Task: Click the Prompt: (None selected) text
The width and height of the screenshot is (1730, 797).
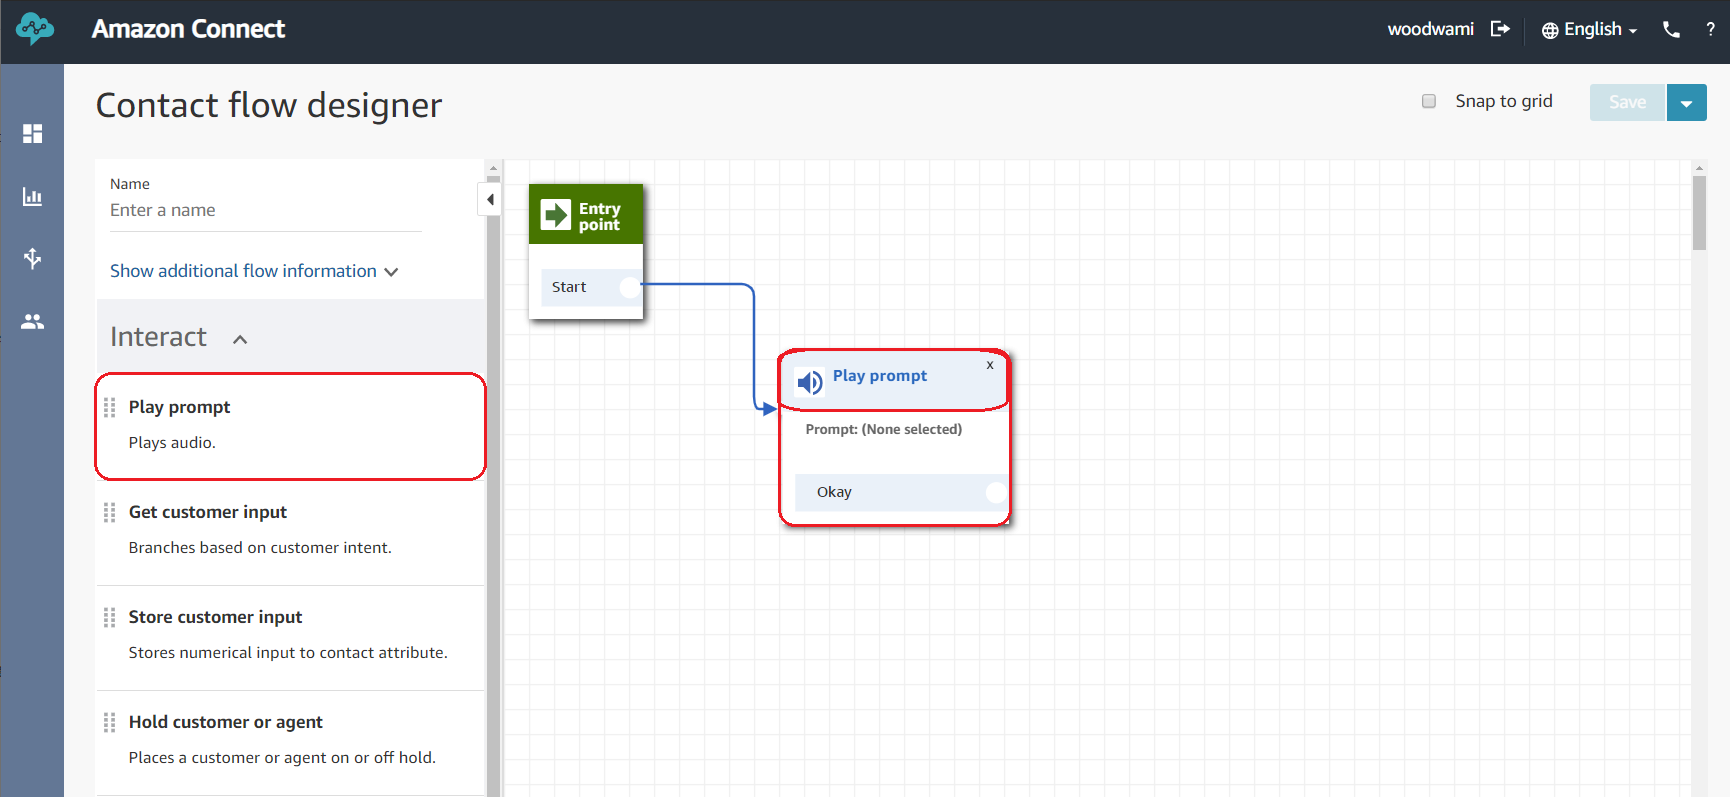Action: point(884,430)
